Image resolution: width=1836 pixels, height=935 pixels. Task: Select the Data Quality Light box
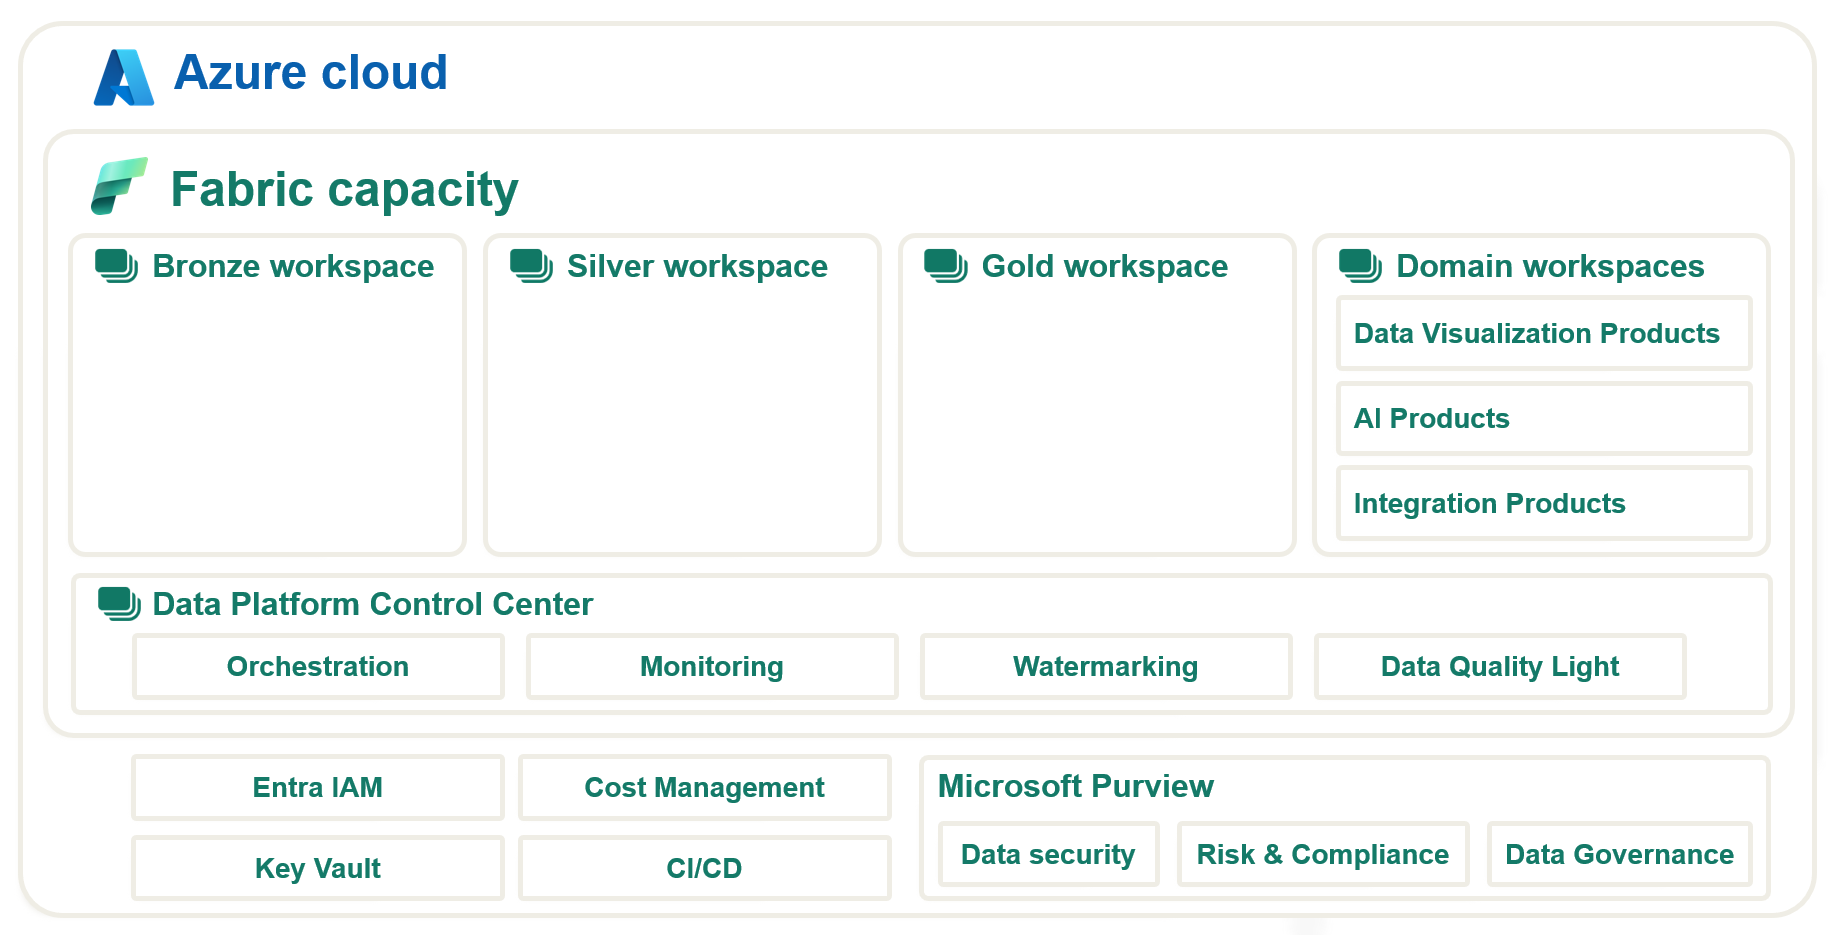tap(1500, 666)
